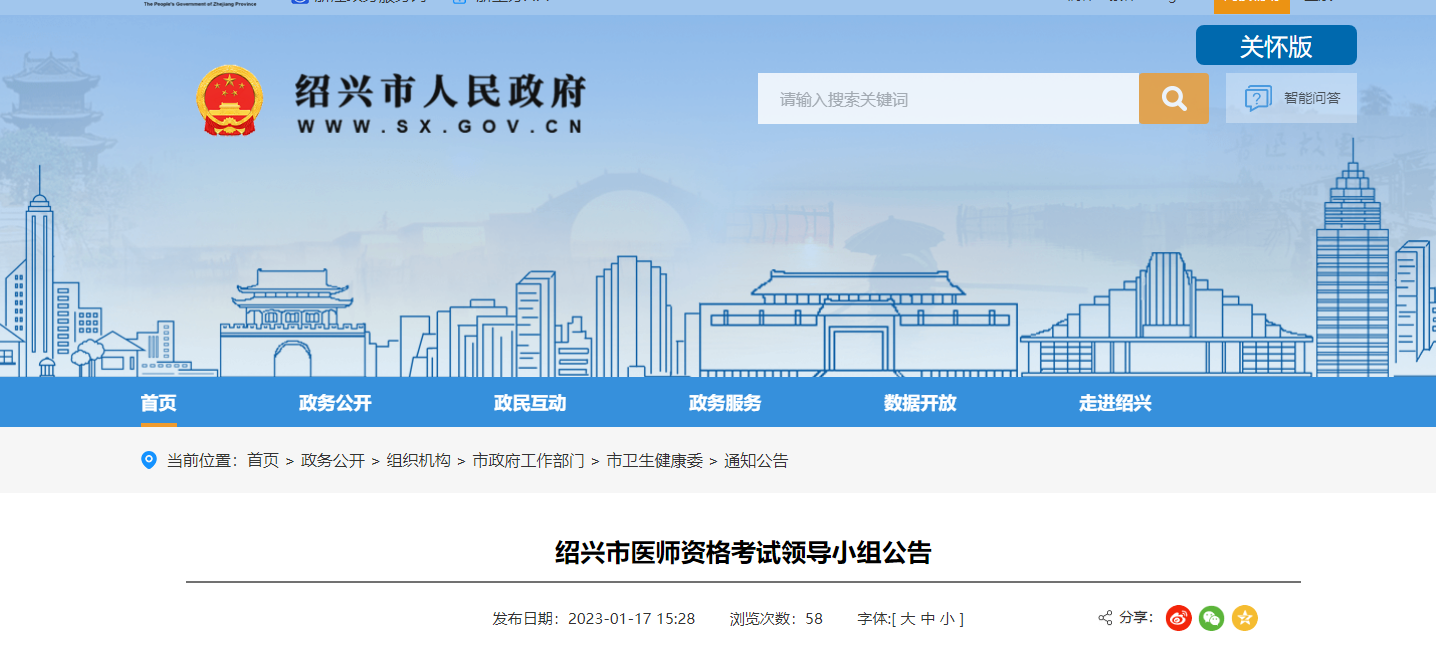Viewport: 1436px width, 655px height.
Task: Go to 通知公告 in the breadcrumb
Action: (757, 461)
